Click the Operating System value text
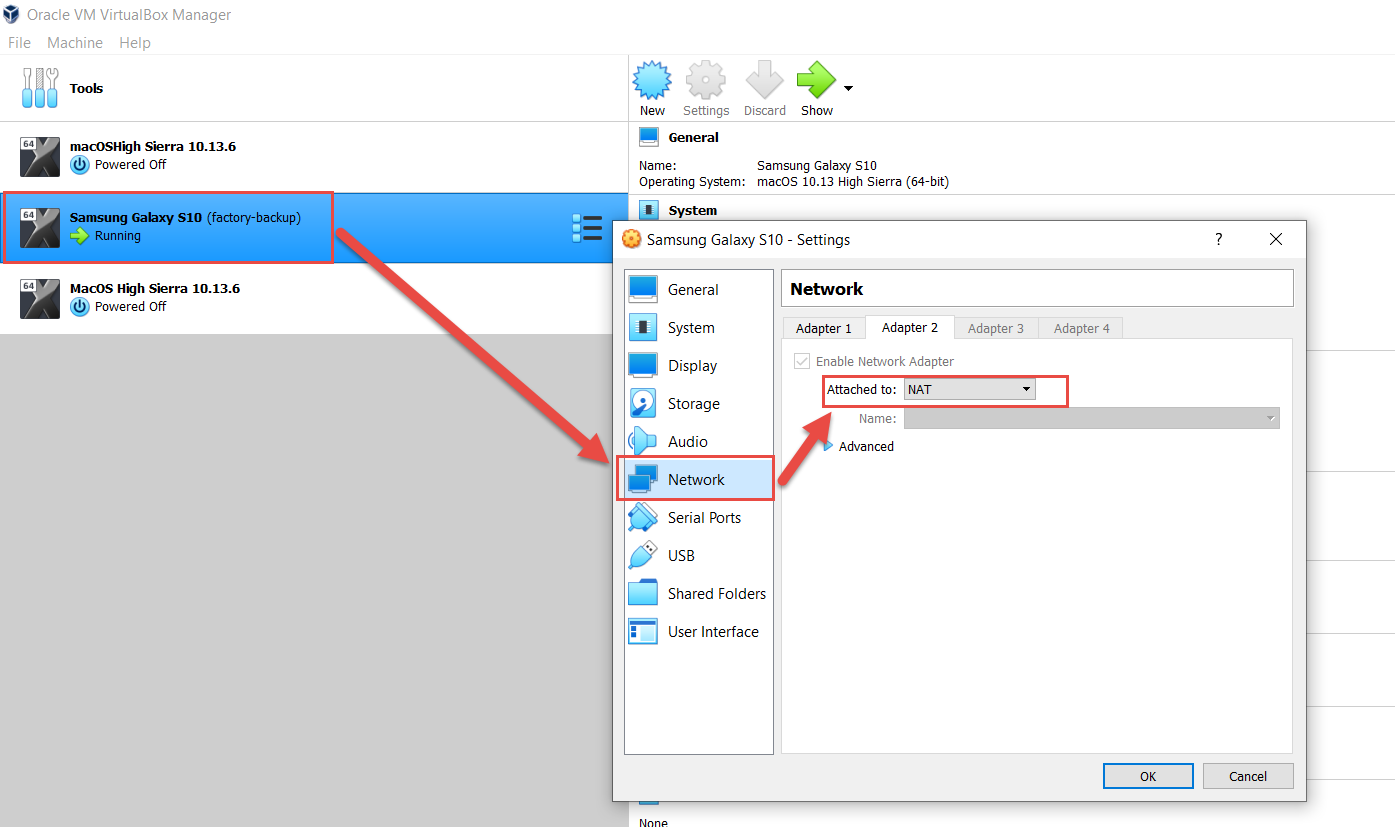Image resolution: width=1395 pixels, height=827 pixels. coord(853,182)
